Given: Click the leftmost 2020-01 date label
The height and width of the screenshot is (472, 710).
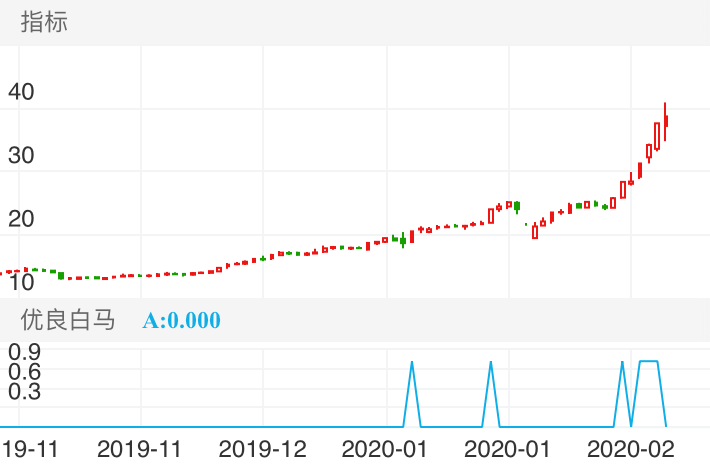Looking at the screenshot, I should pos(385,447).
